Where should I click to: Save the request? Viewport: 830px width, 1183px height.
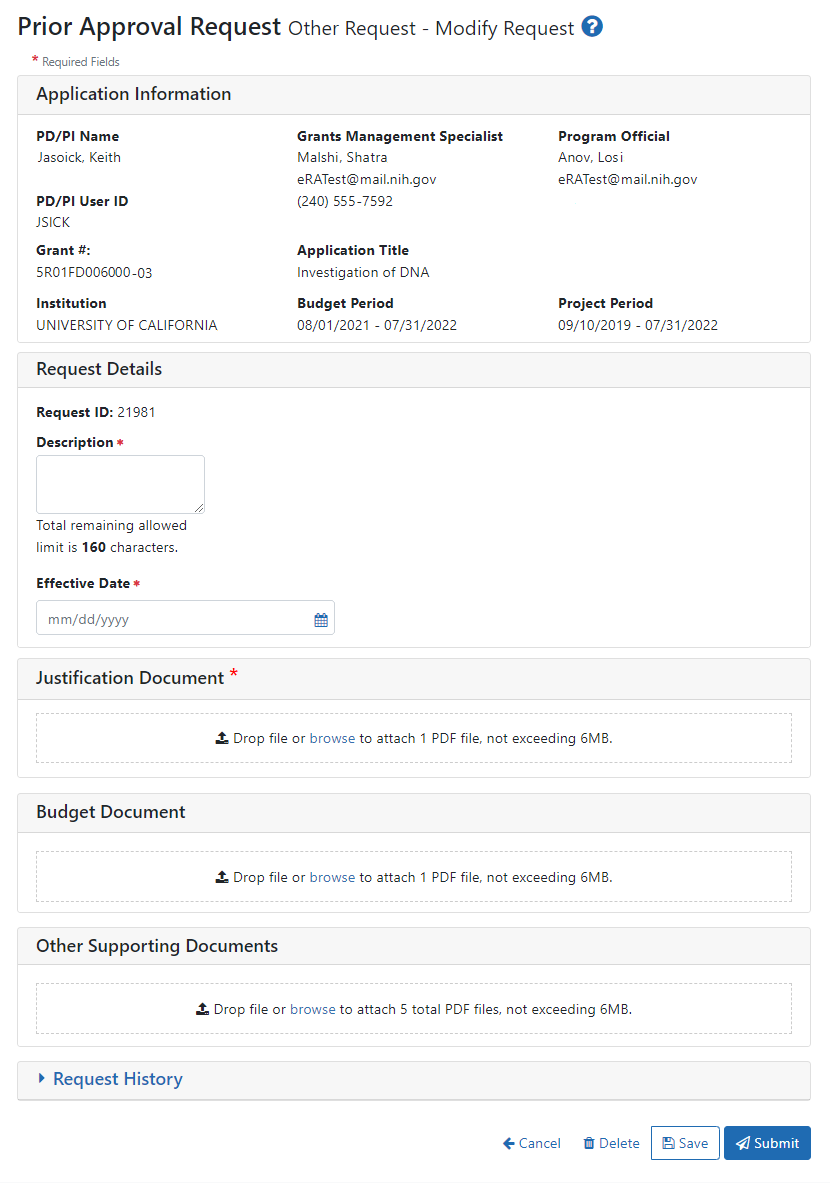click(x=685, y=1143)
